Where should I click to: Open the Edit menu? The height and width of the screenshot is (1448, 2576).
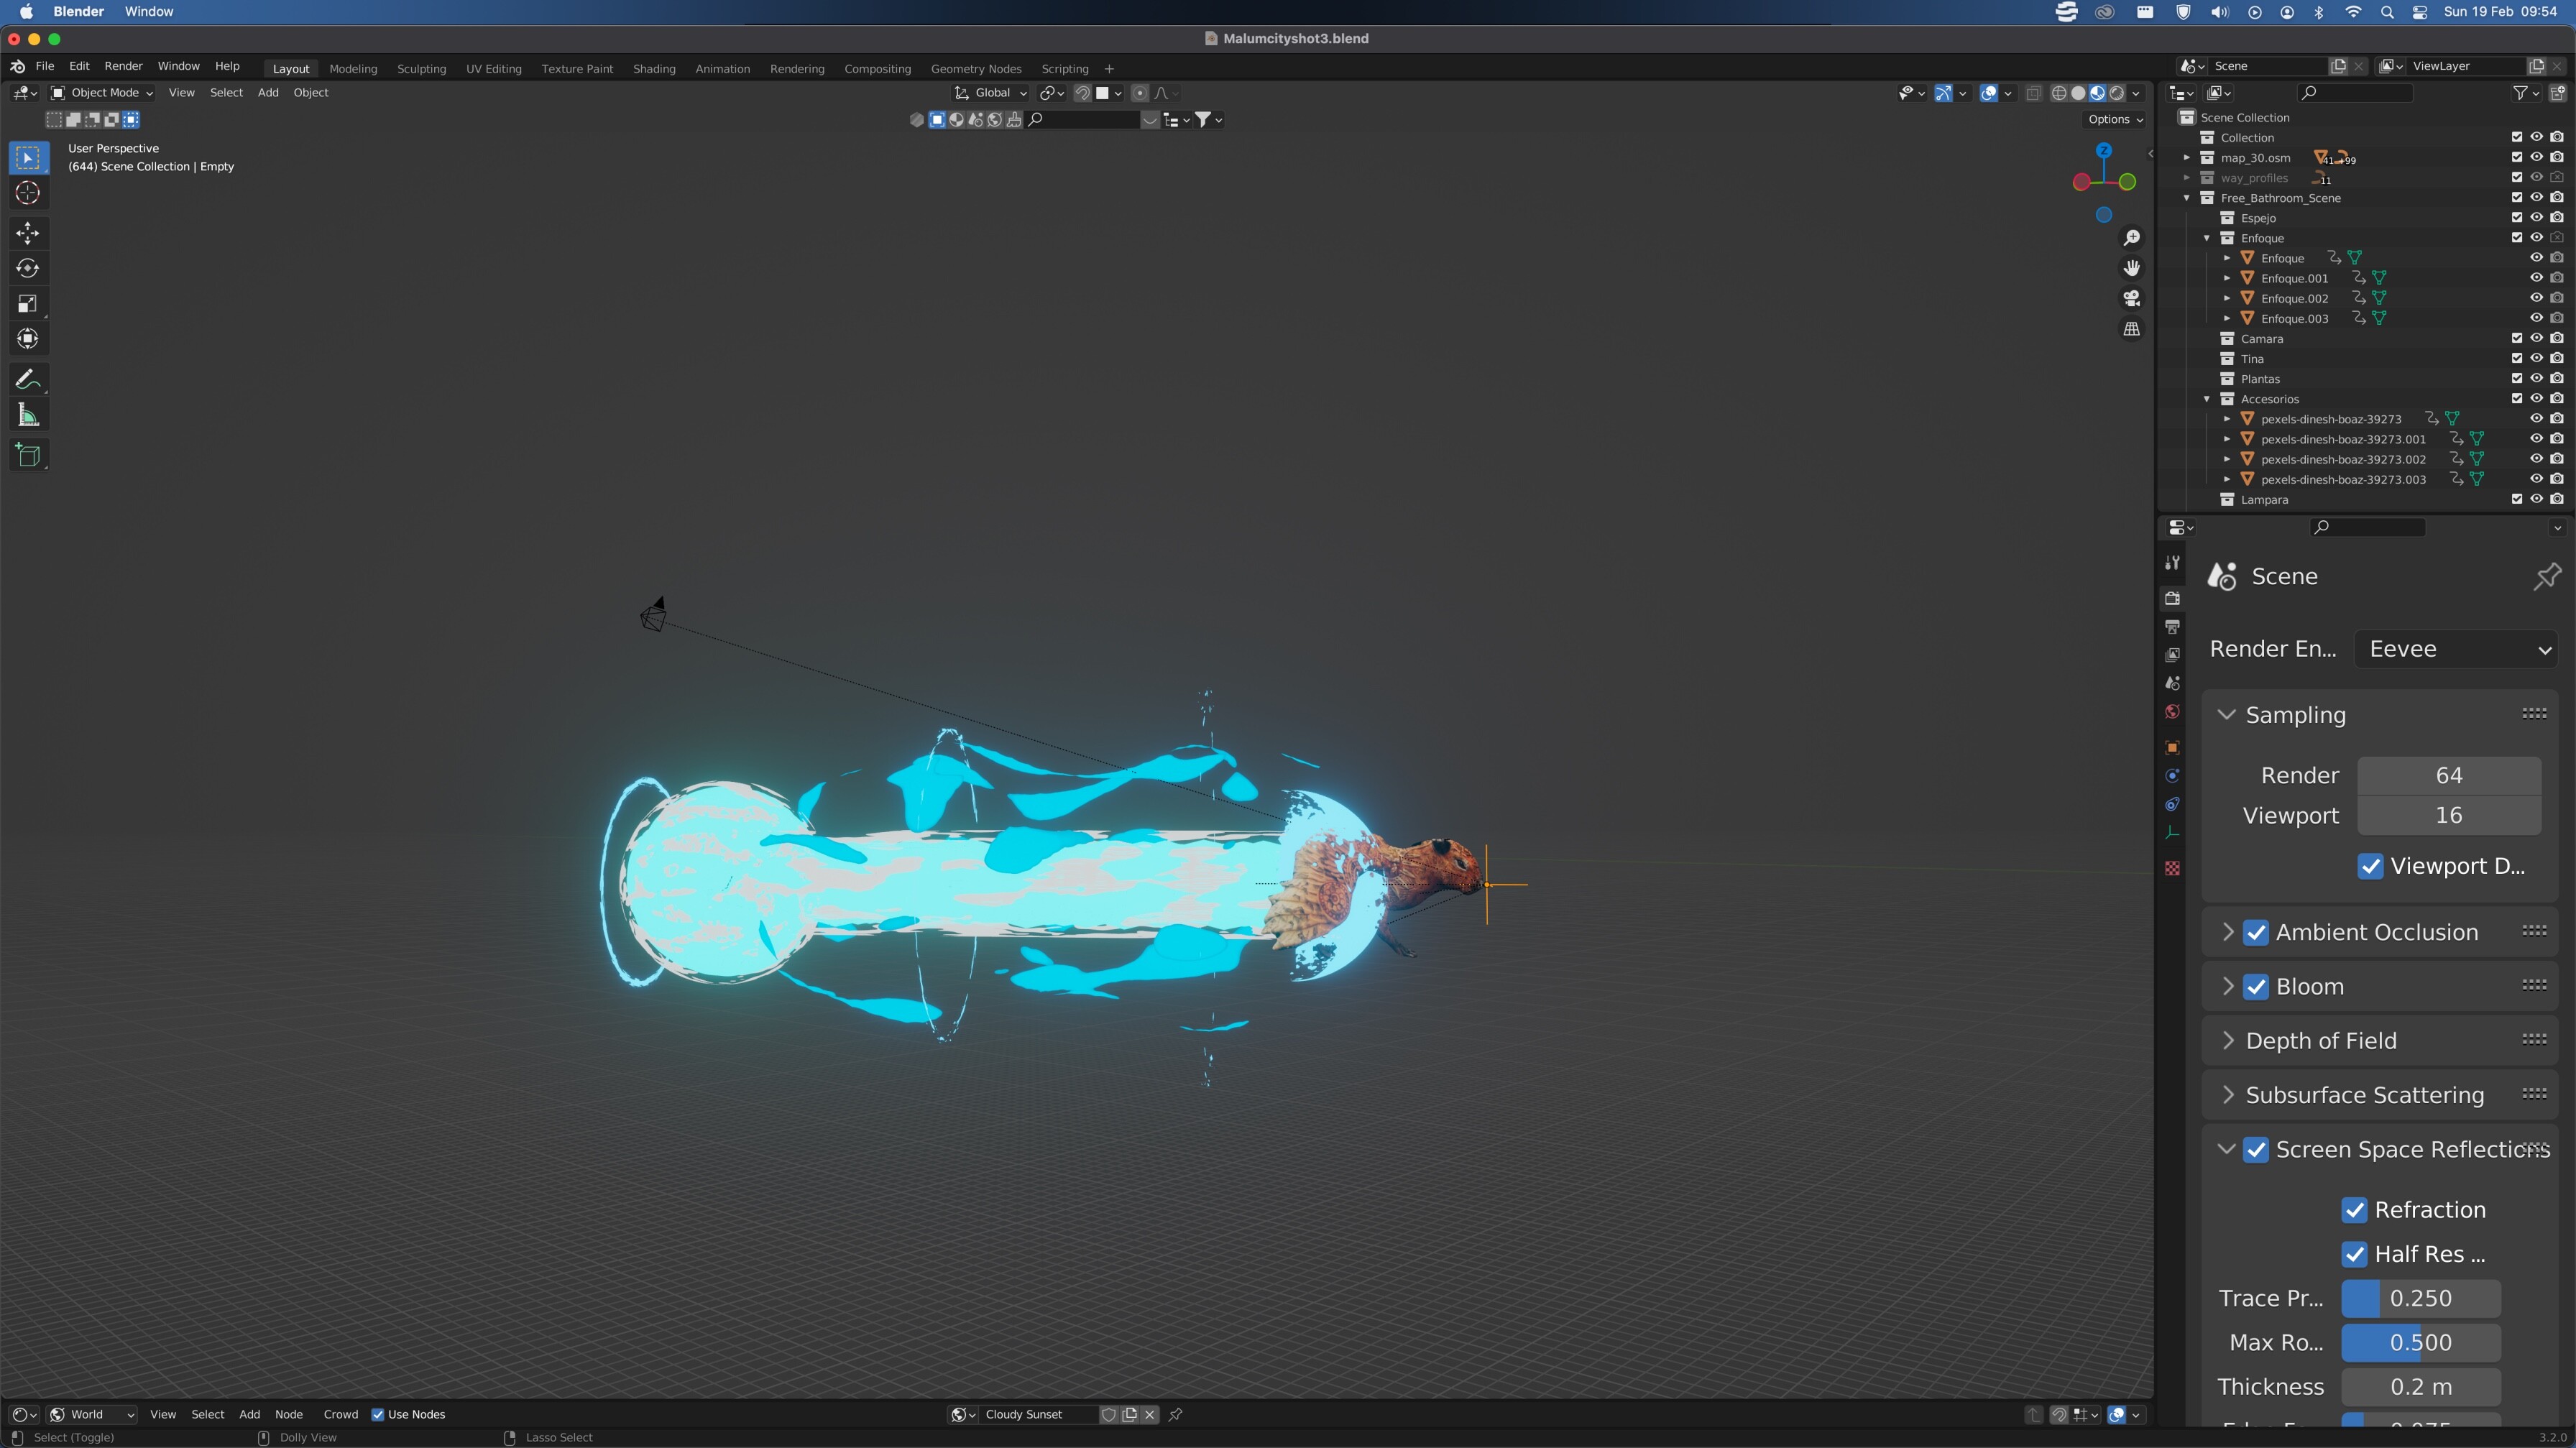coord(79,66)
